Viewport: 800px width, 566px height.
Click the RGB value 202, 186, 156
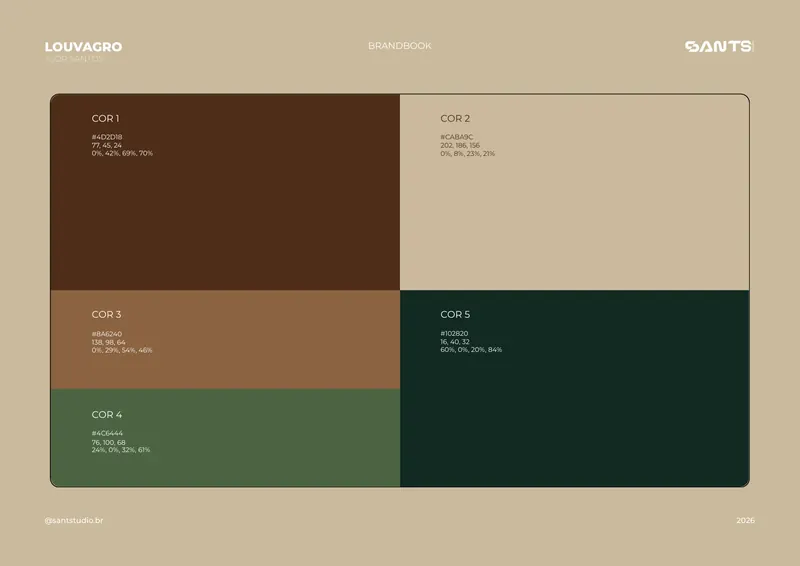coord(460,145)
